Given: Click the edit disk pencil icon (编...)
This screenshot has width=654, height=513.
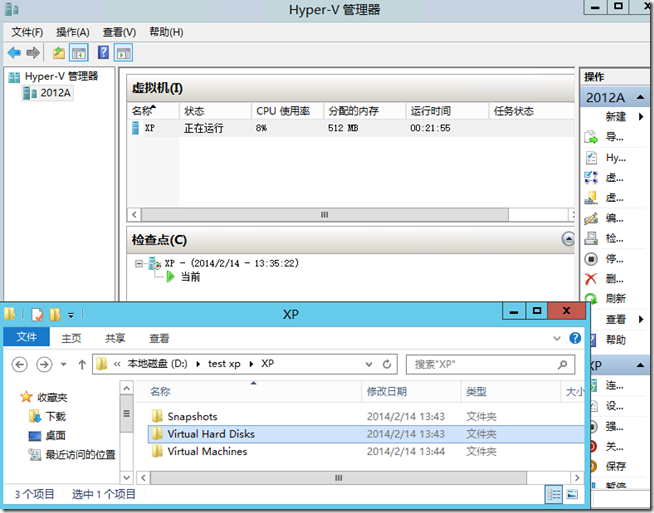Looking at the screenshot, I should 591,218.
